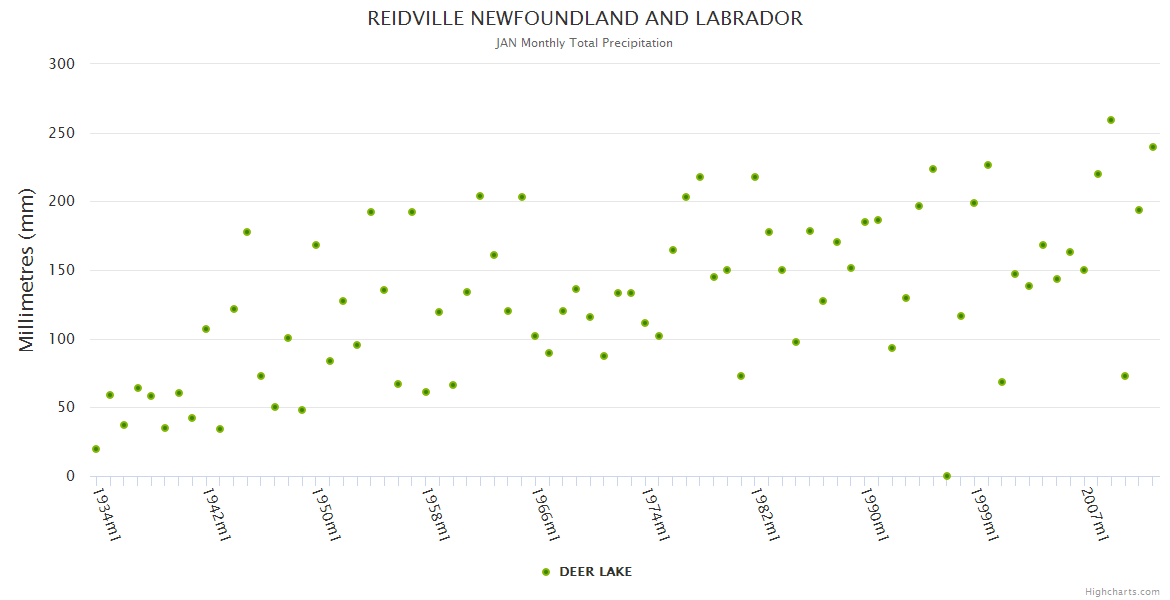Click the 300 y-axis value label

click(62, 64)
